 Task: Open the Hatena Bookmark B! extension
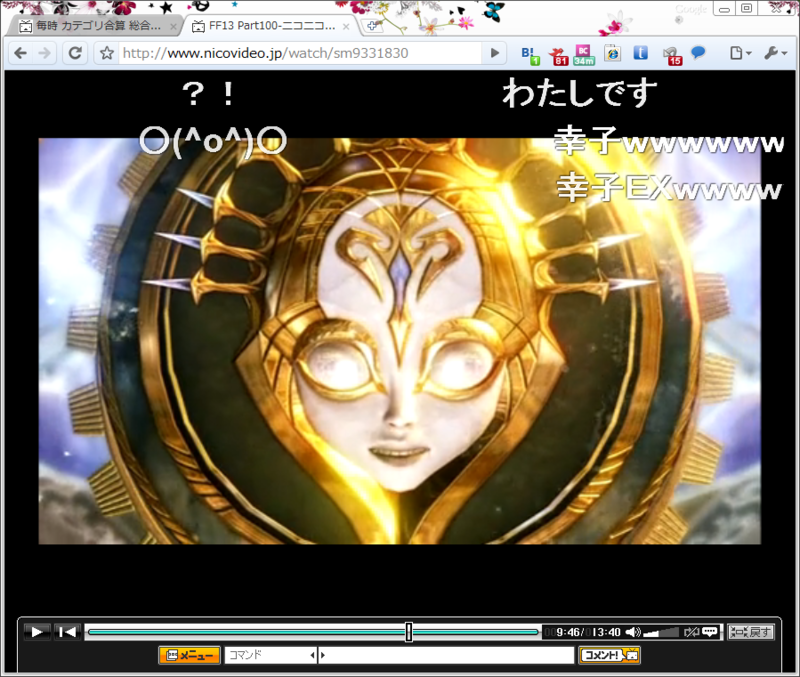click(530, 54)
